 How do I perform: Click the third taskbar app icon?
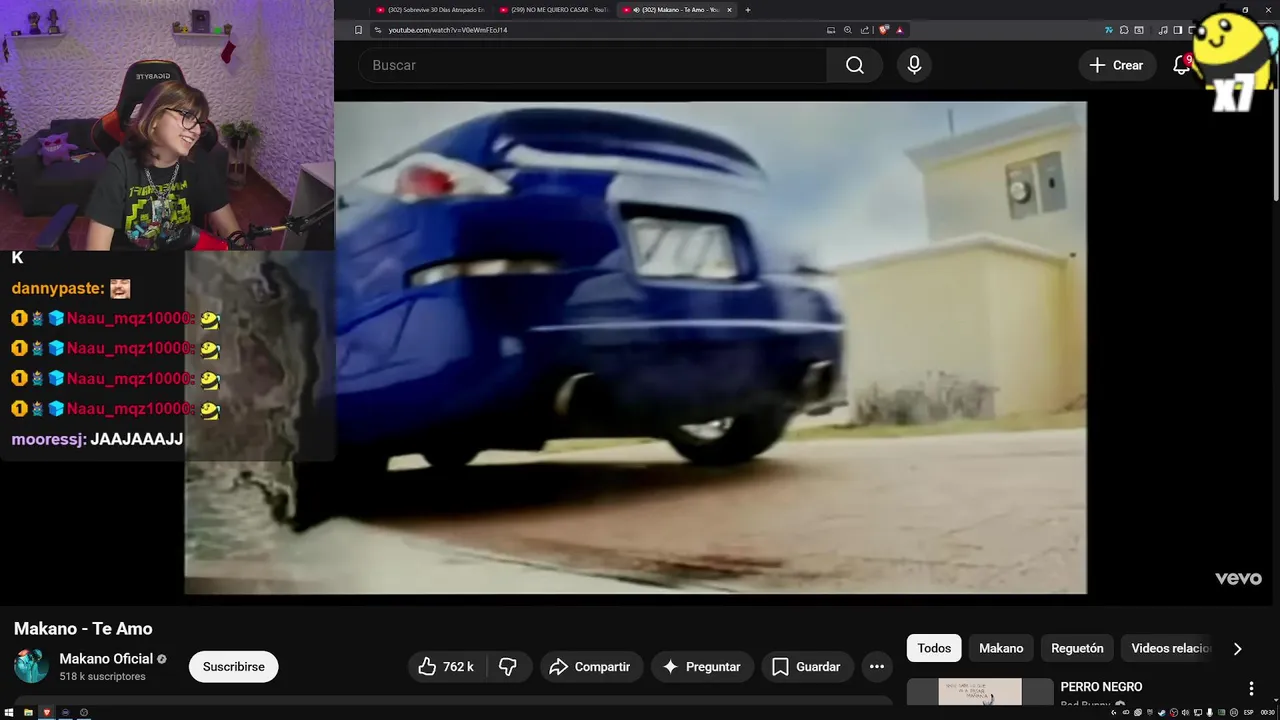pyautogui.click(x=65, y=712)
